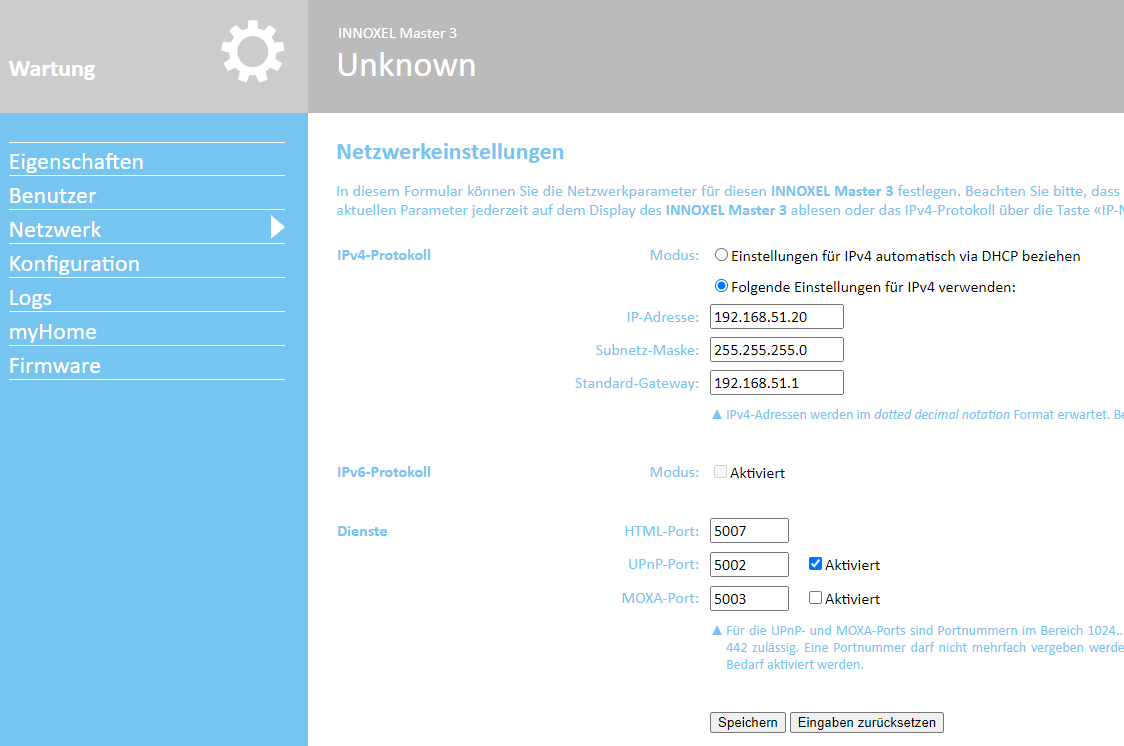Select DHCP automatic IPv4 radio option
Image resolution: width=1124 pixels, height=746 pixels.
[x=721, y=255]
